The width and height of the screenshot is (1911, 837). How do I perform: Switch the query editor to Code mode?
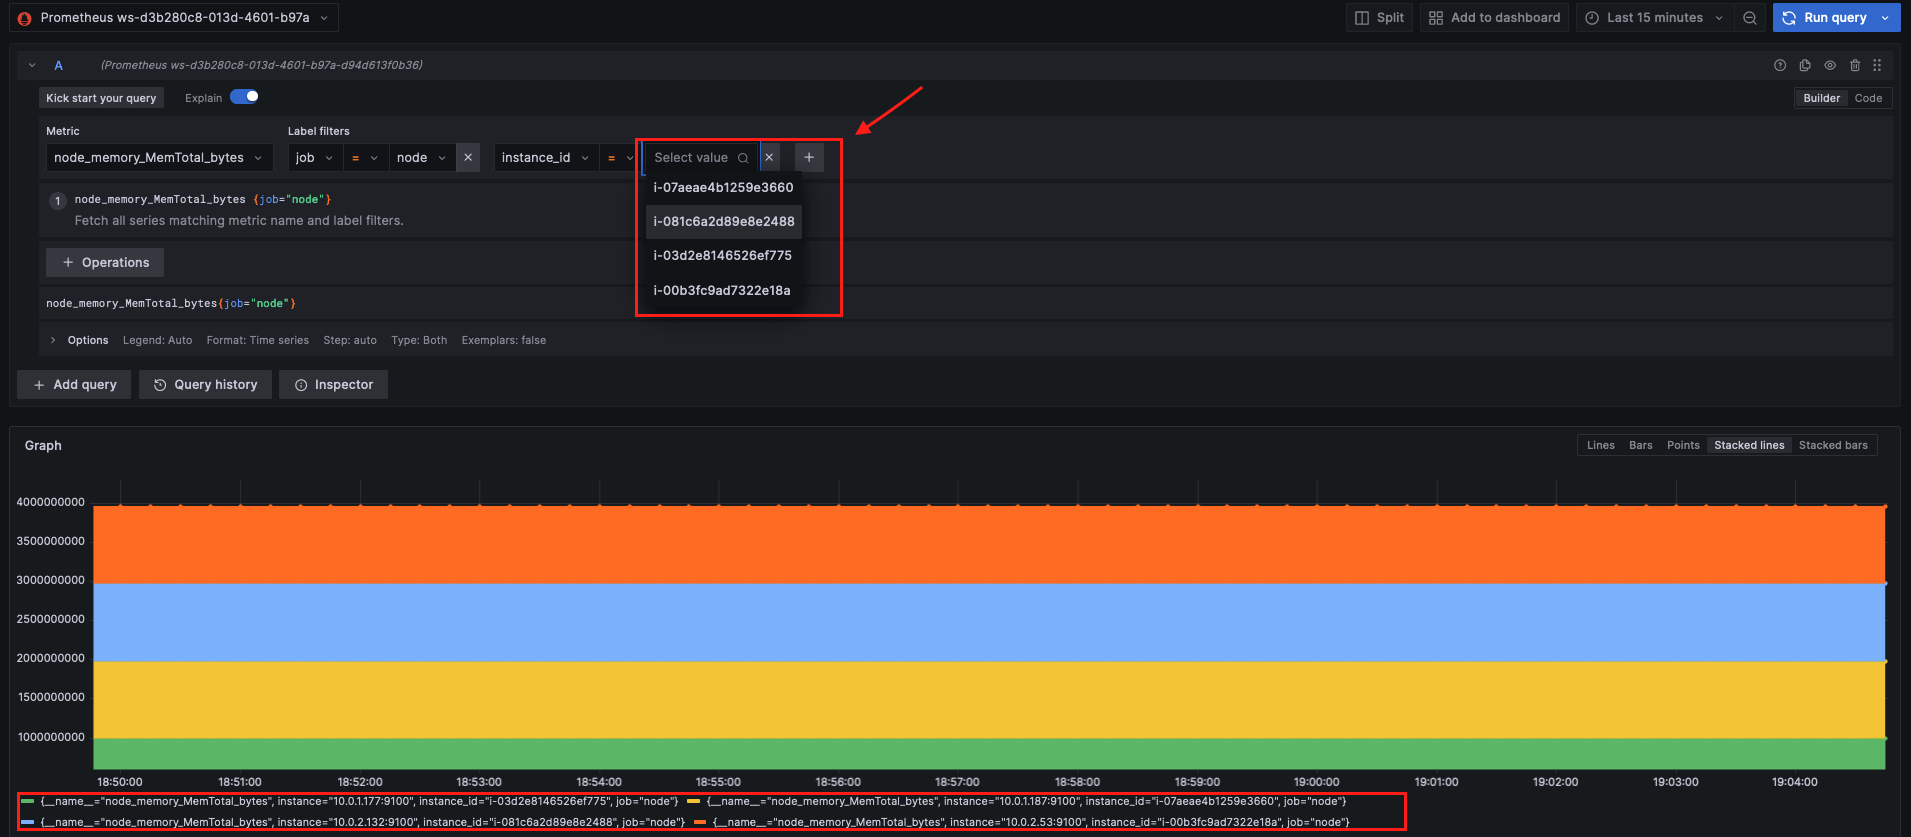(x=1868, y=98)
